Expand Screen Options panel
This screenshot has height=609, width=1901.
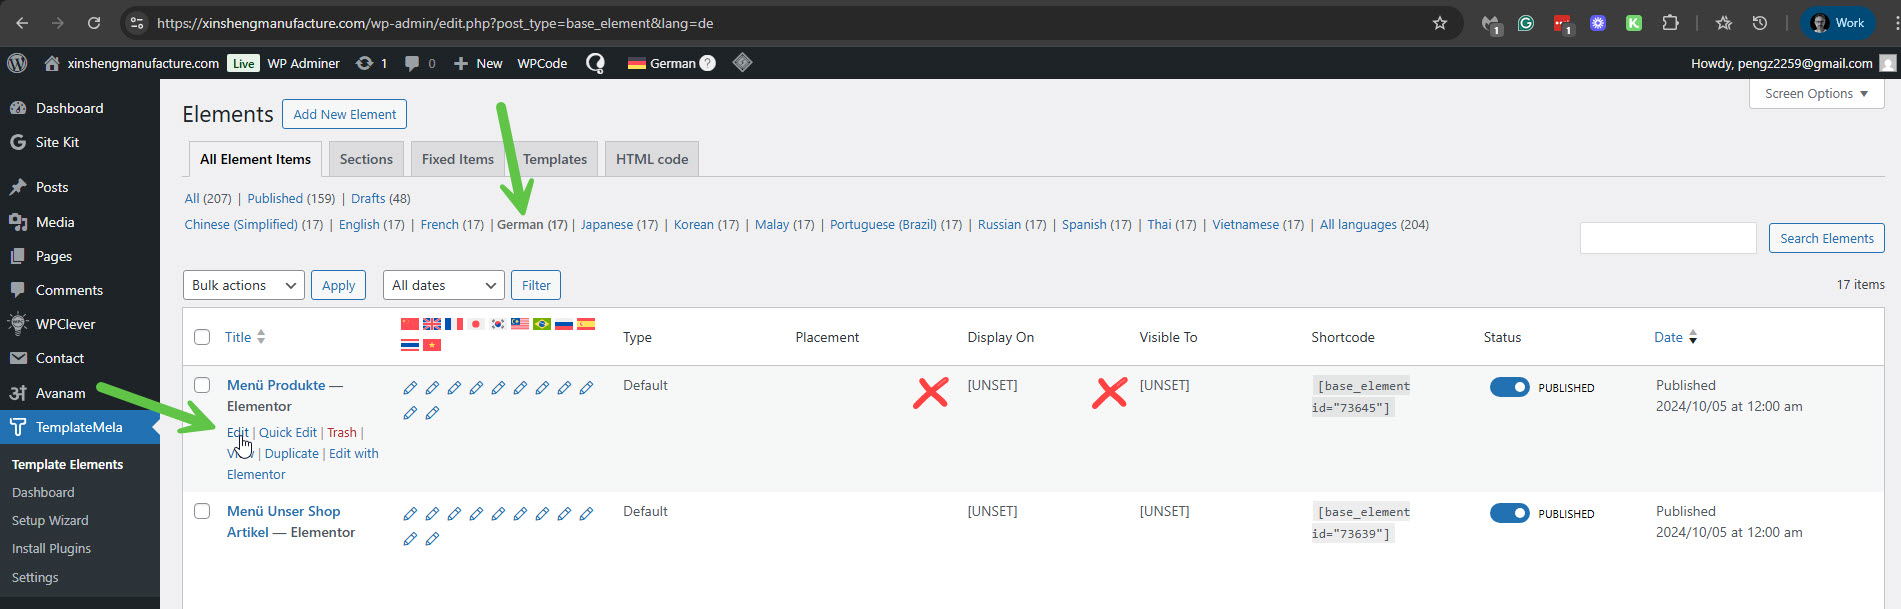coord(1816,93)
